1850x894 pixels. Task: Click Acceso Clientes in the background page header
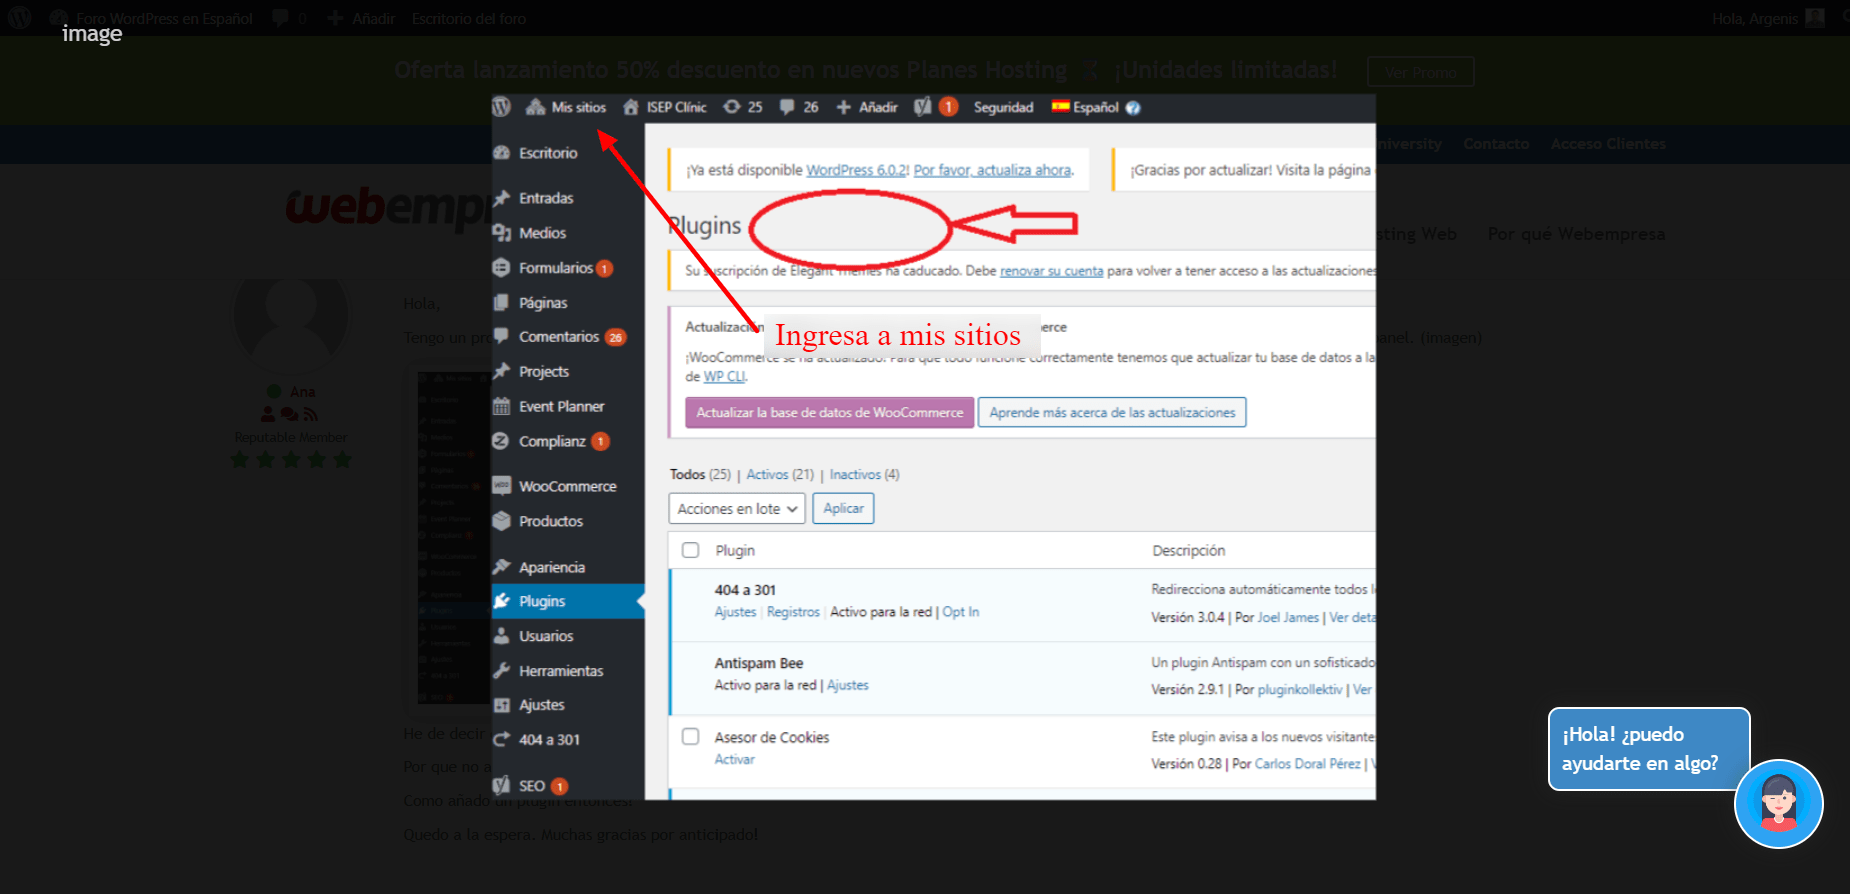point(1608,144)
